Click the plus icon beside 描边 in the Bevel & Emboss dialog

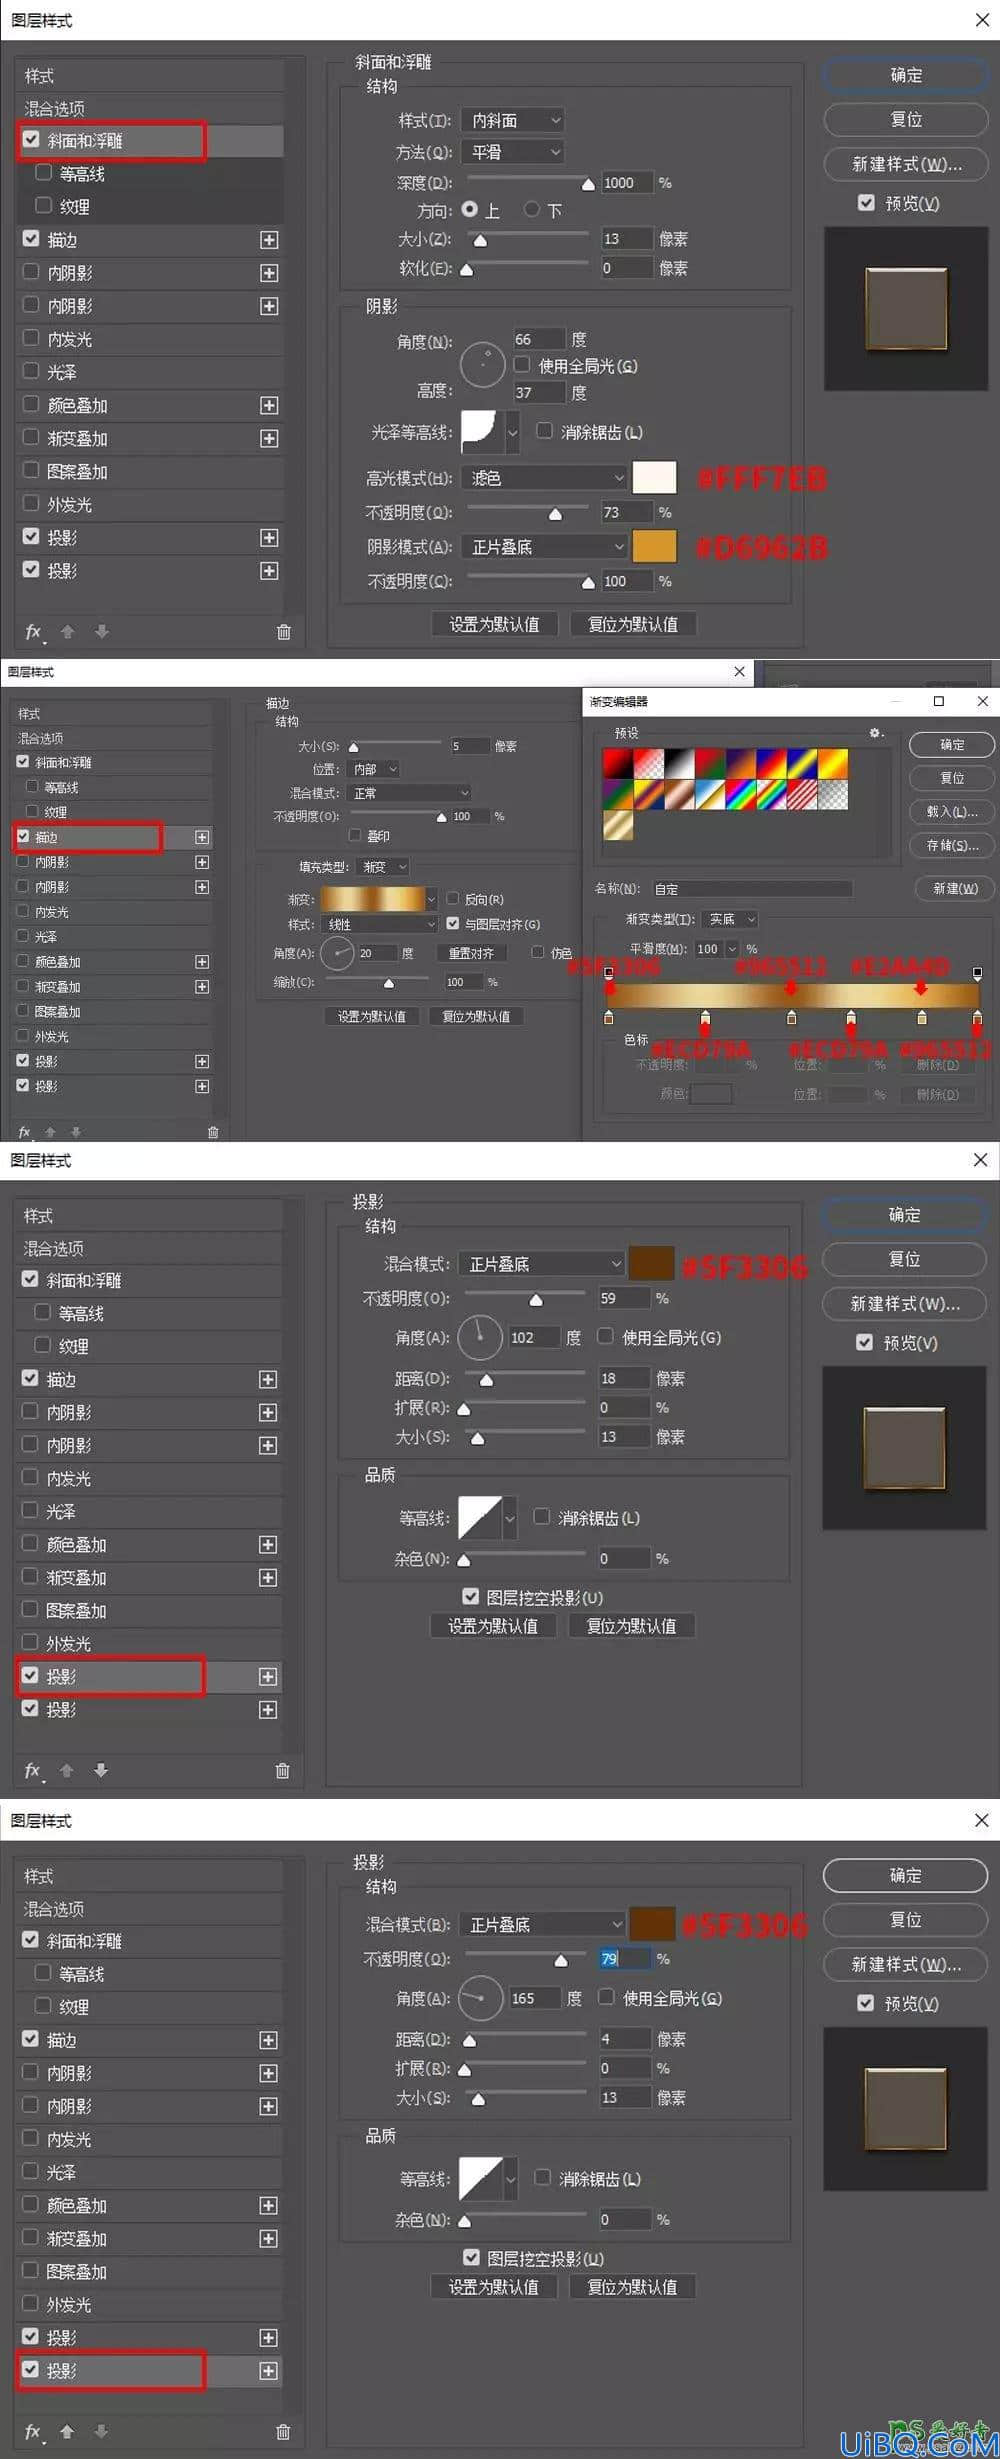click(x=269, y=240)
